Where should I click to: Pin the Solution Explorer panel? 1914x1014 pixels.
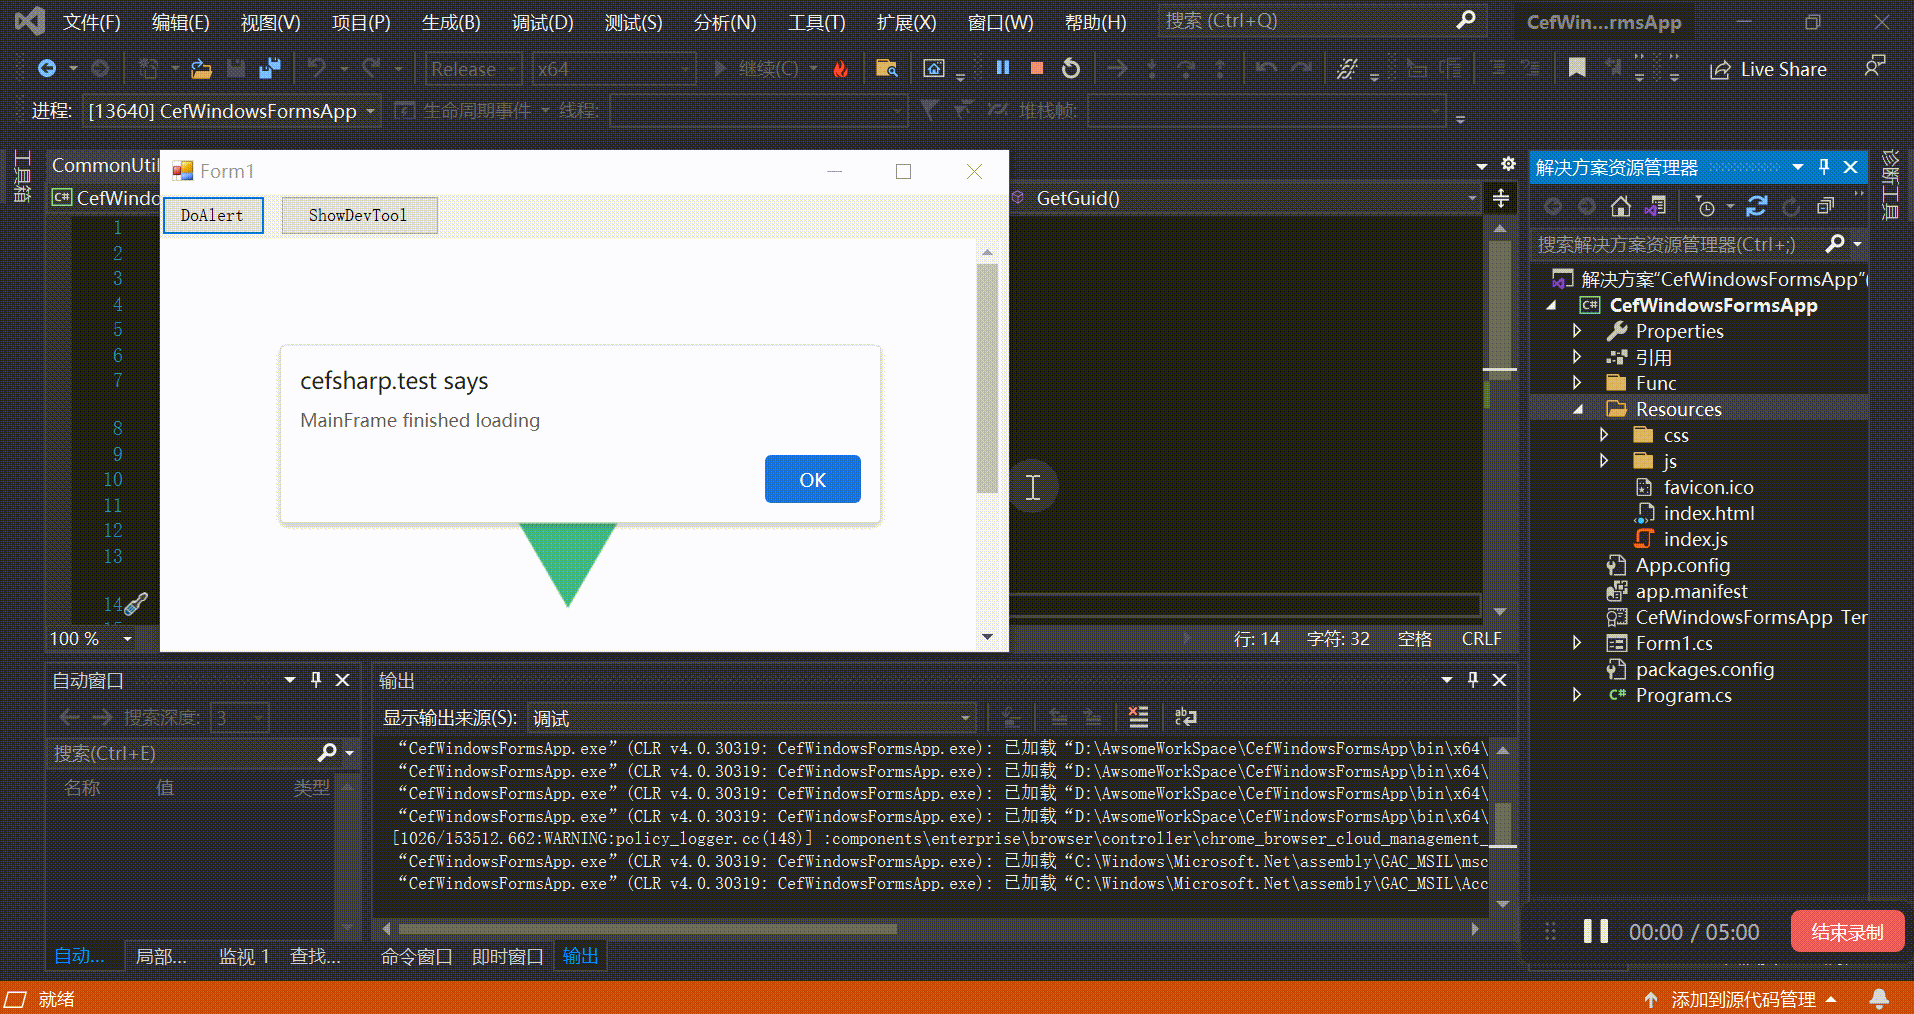coord(1824,167)
